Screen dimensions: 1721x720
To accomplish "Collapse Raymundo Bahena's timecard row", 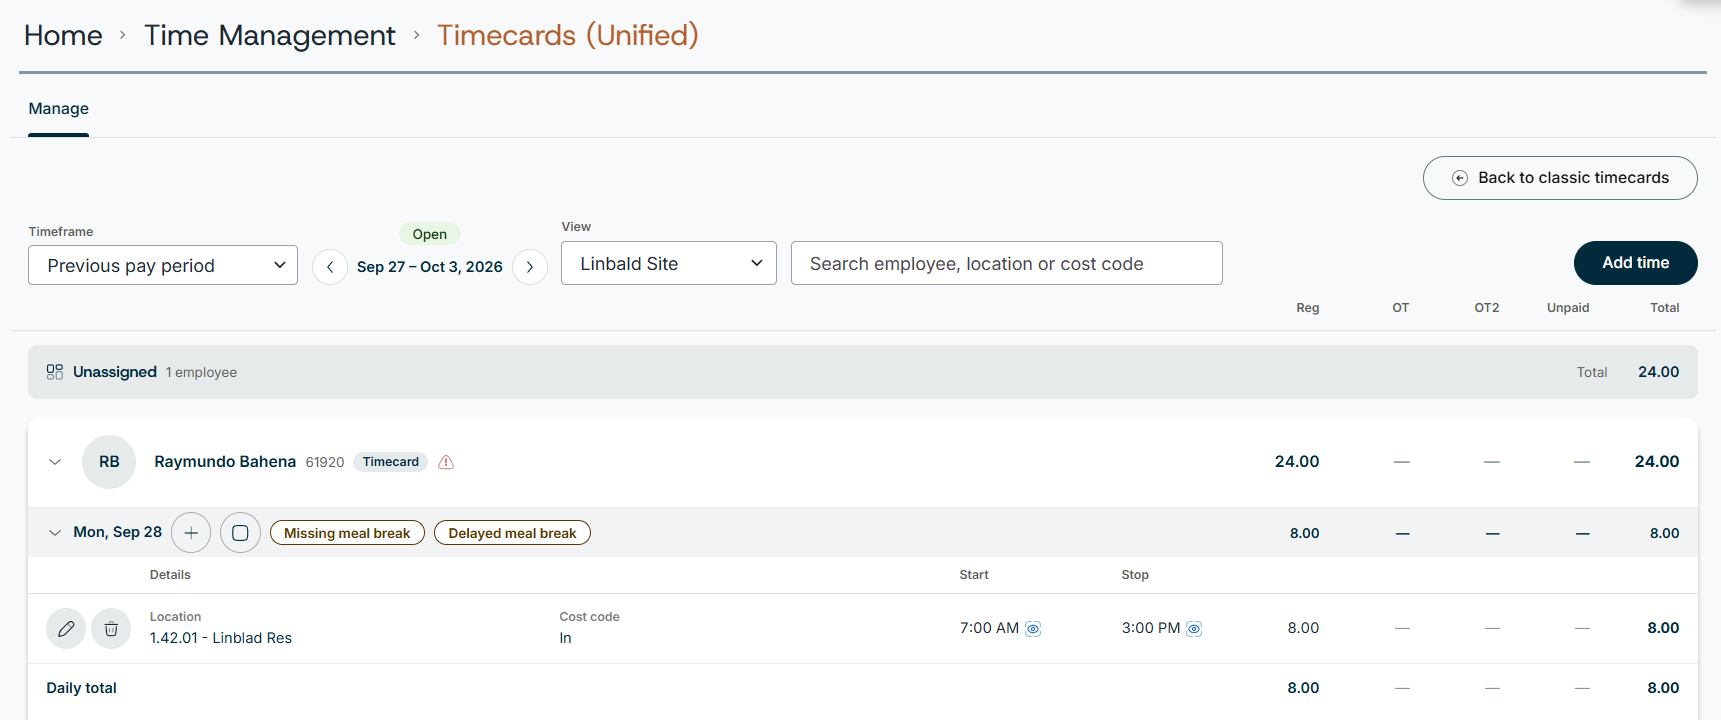I will (55, 462).
